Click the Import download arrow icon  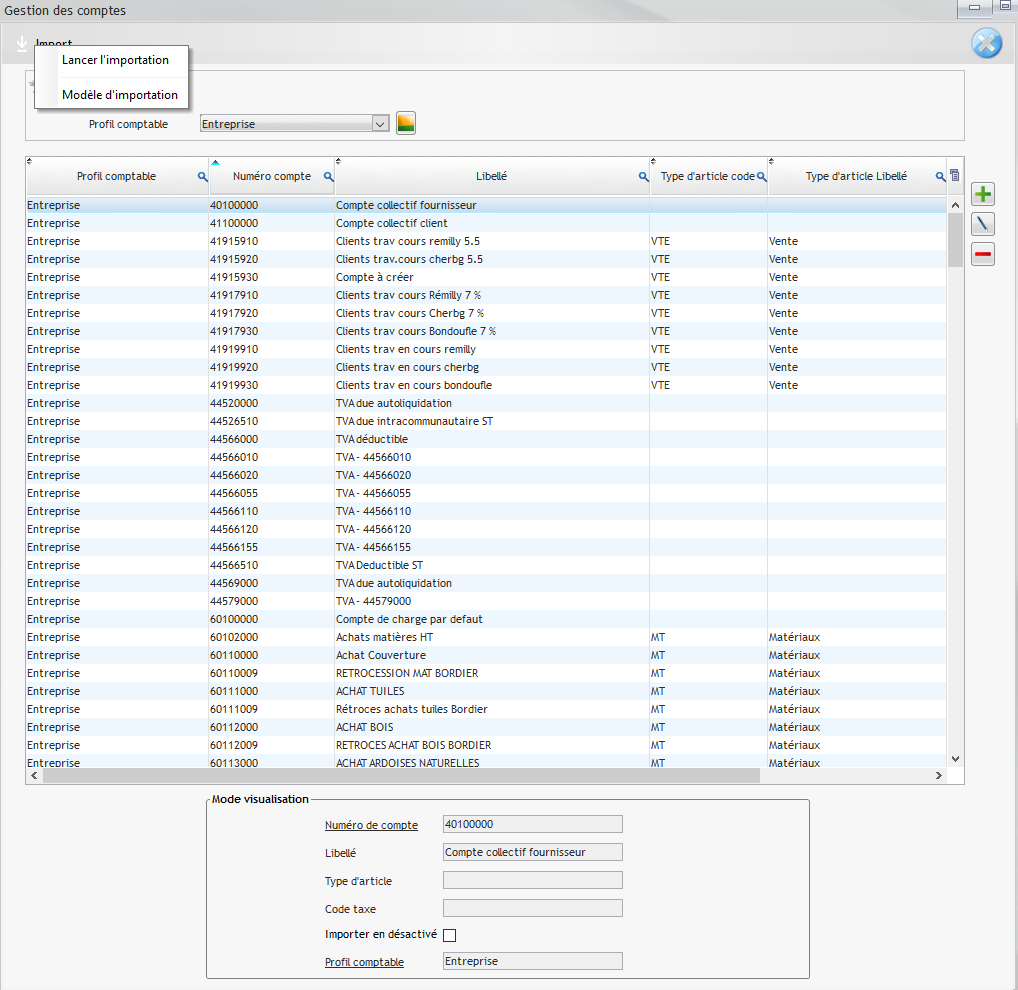coord(21,43)
